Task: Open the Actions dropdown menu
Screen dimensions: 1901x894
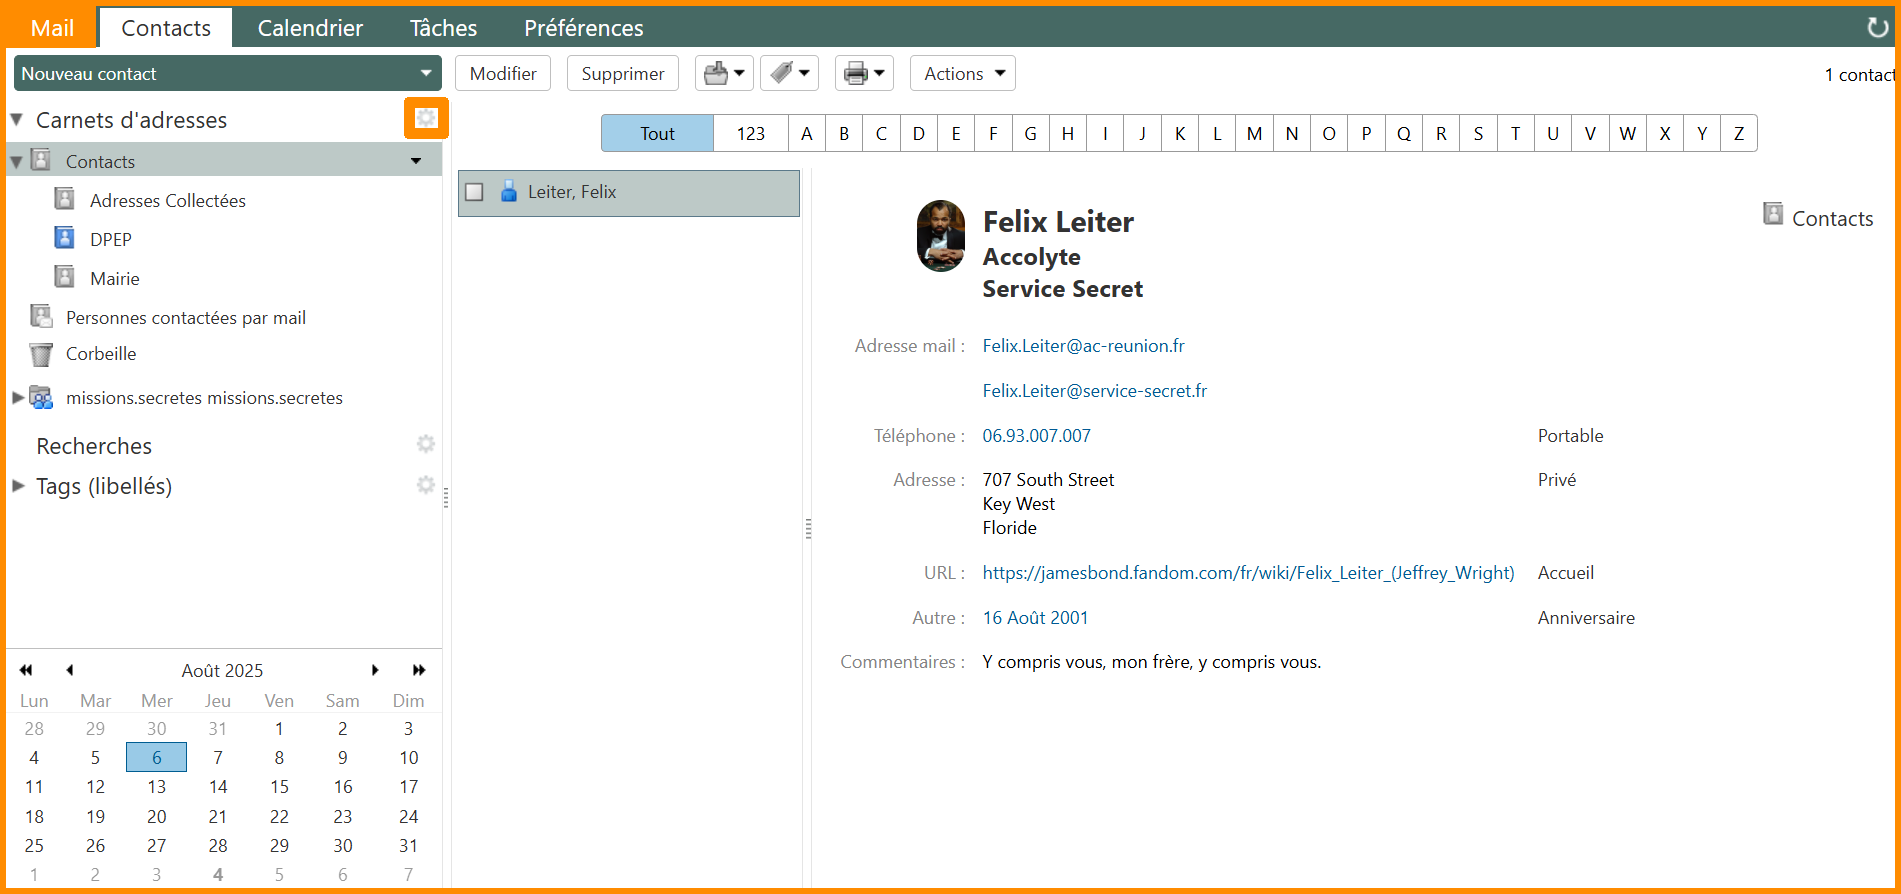Action: coord(962,73)
